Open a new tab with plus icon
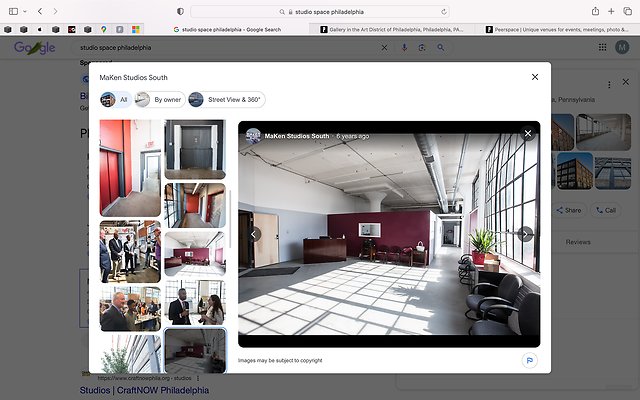The width and height of the screenshot is (640, 400). point(611,11)
